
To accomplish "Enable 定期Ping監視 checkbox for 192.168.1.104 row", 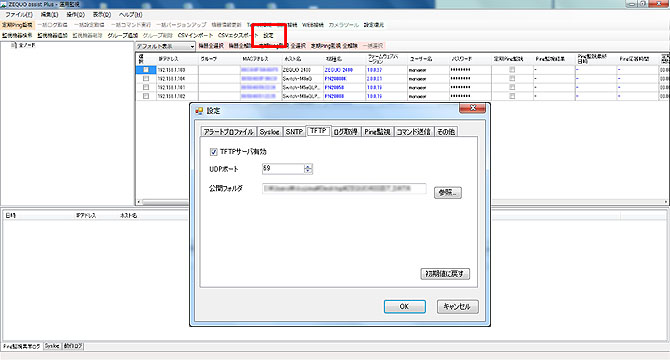I will (512, 79).
